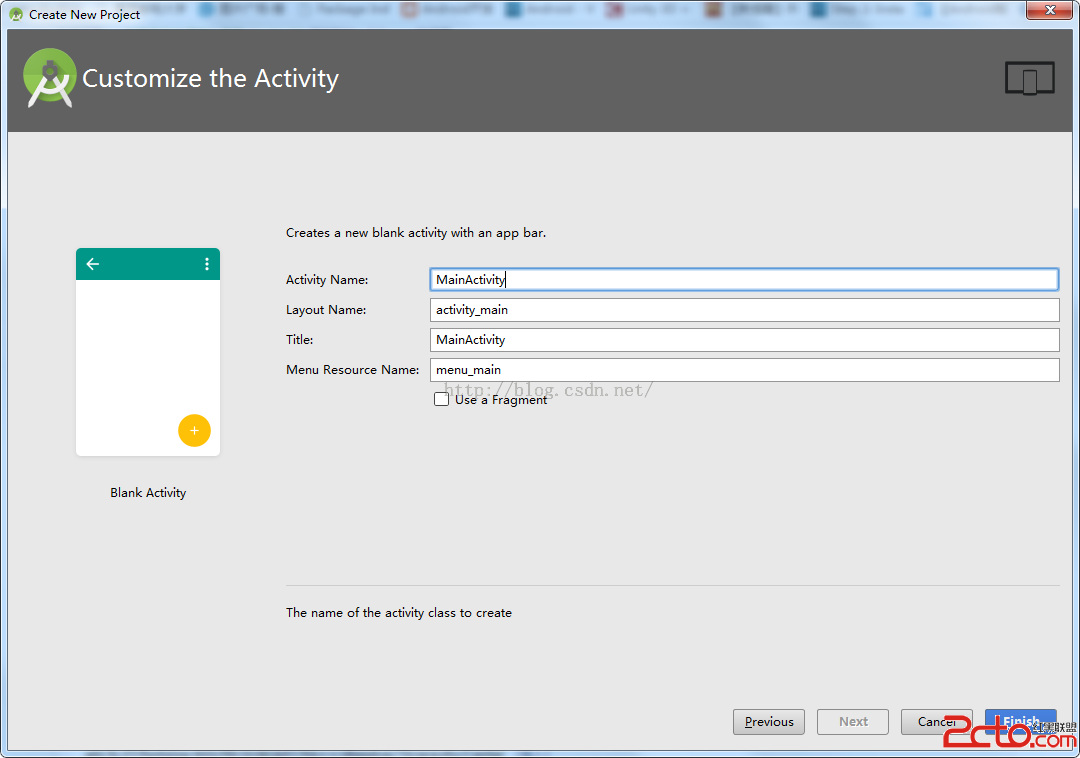Select the Title input field
Viewport: 1080px width, 758px height.
pyautogui.click(x=743, y=340)
